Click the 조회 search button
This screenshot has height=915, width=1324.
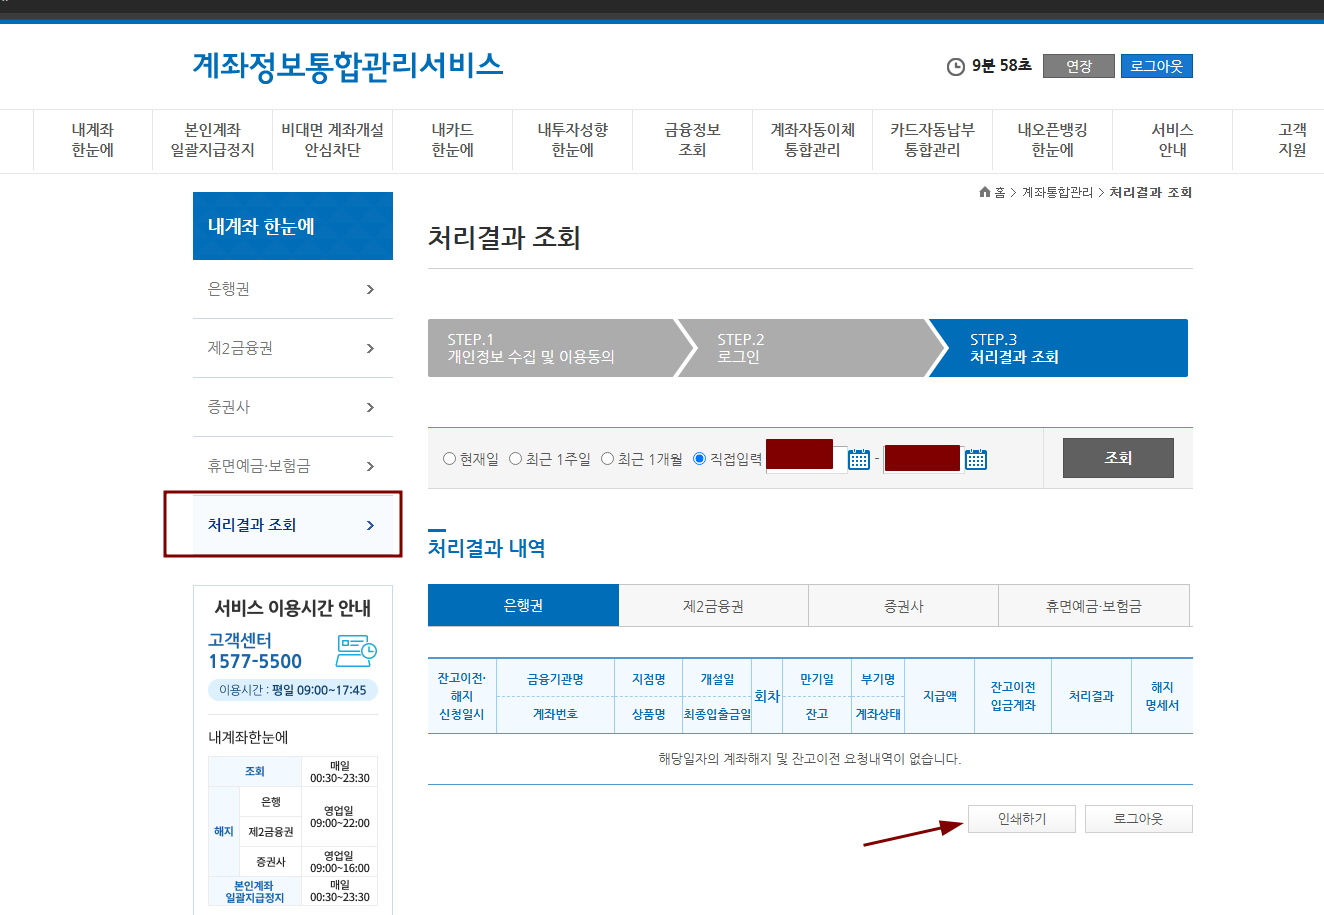coord(1118,457)
